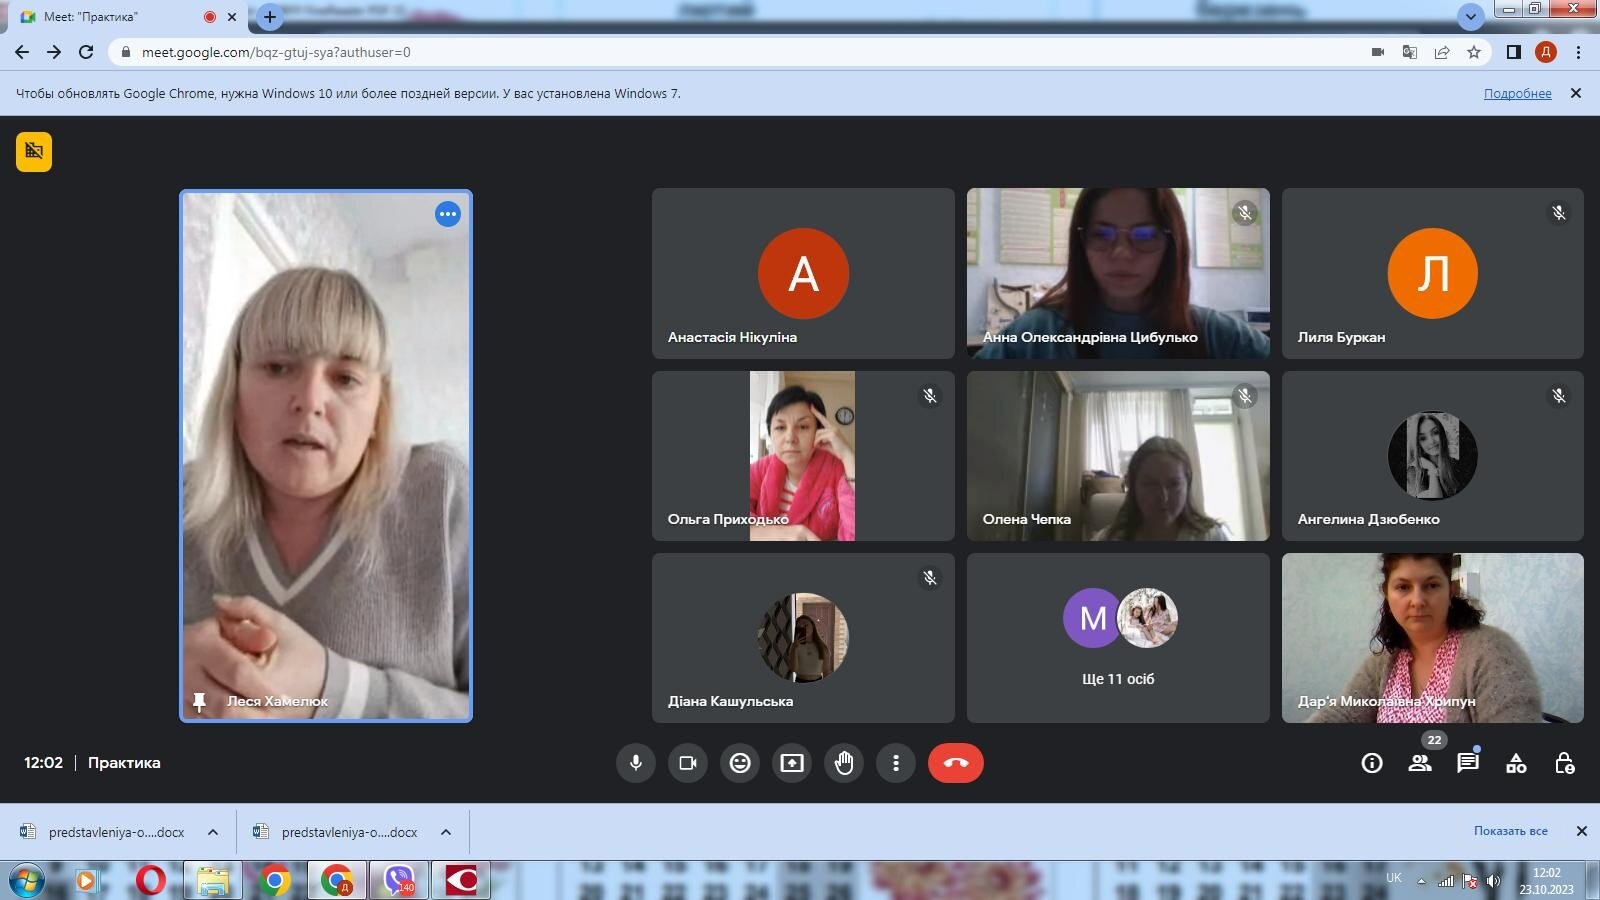Screen dimensions: 1600x900
Task: Show the participants list with 22 people
Action: coord(1420,763)
